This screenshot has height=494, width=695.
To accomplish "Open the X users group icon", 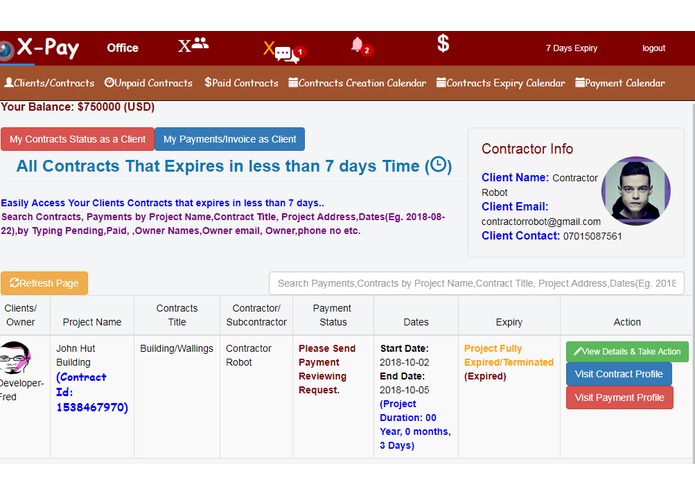I will [193, 45].
